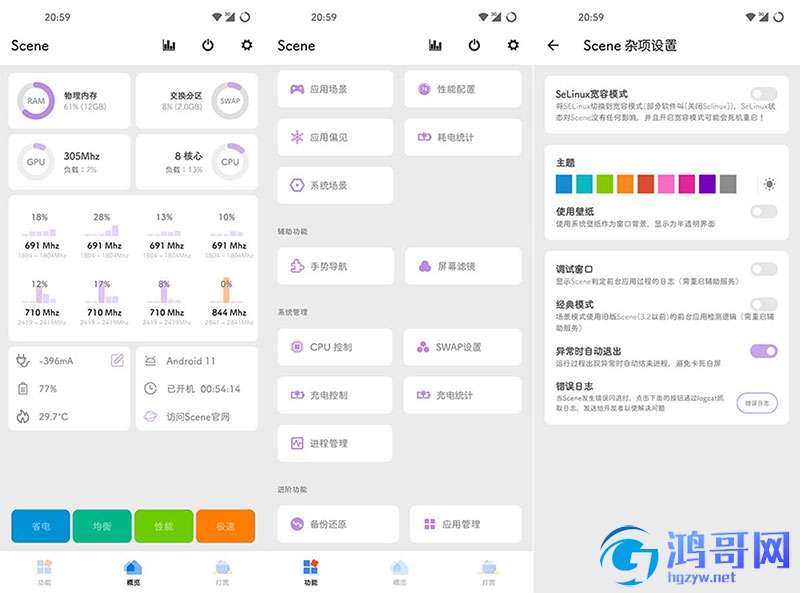800x593 pixels.
Task: Tap the icon for SWAP设置
Action: tap(423, 347)
